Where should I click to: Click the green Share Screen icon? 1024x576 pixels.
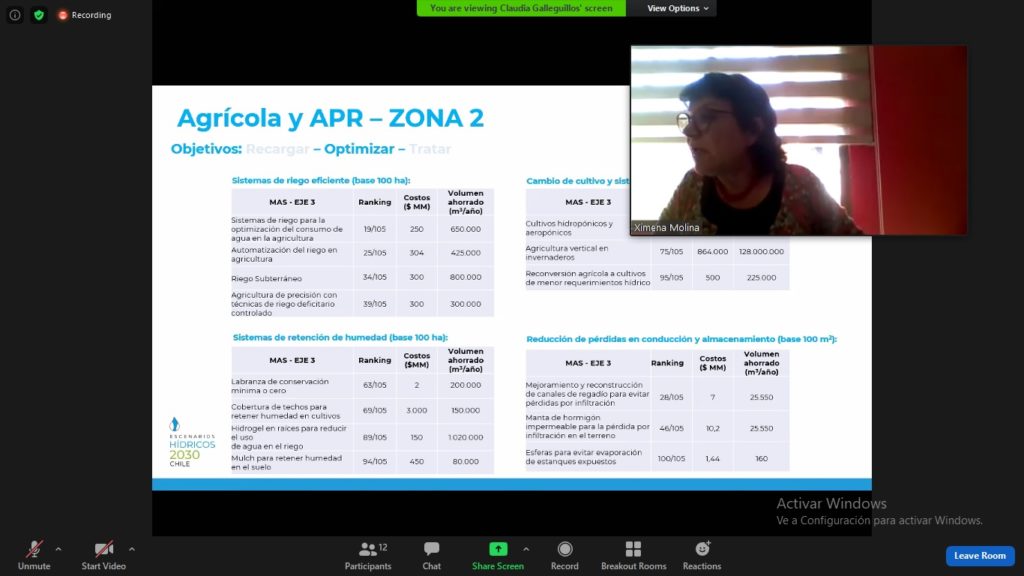point(497,549)
